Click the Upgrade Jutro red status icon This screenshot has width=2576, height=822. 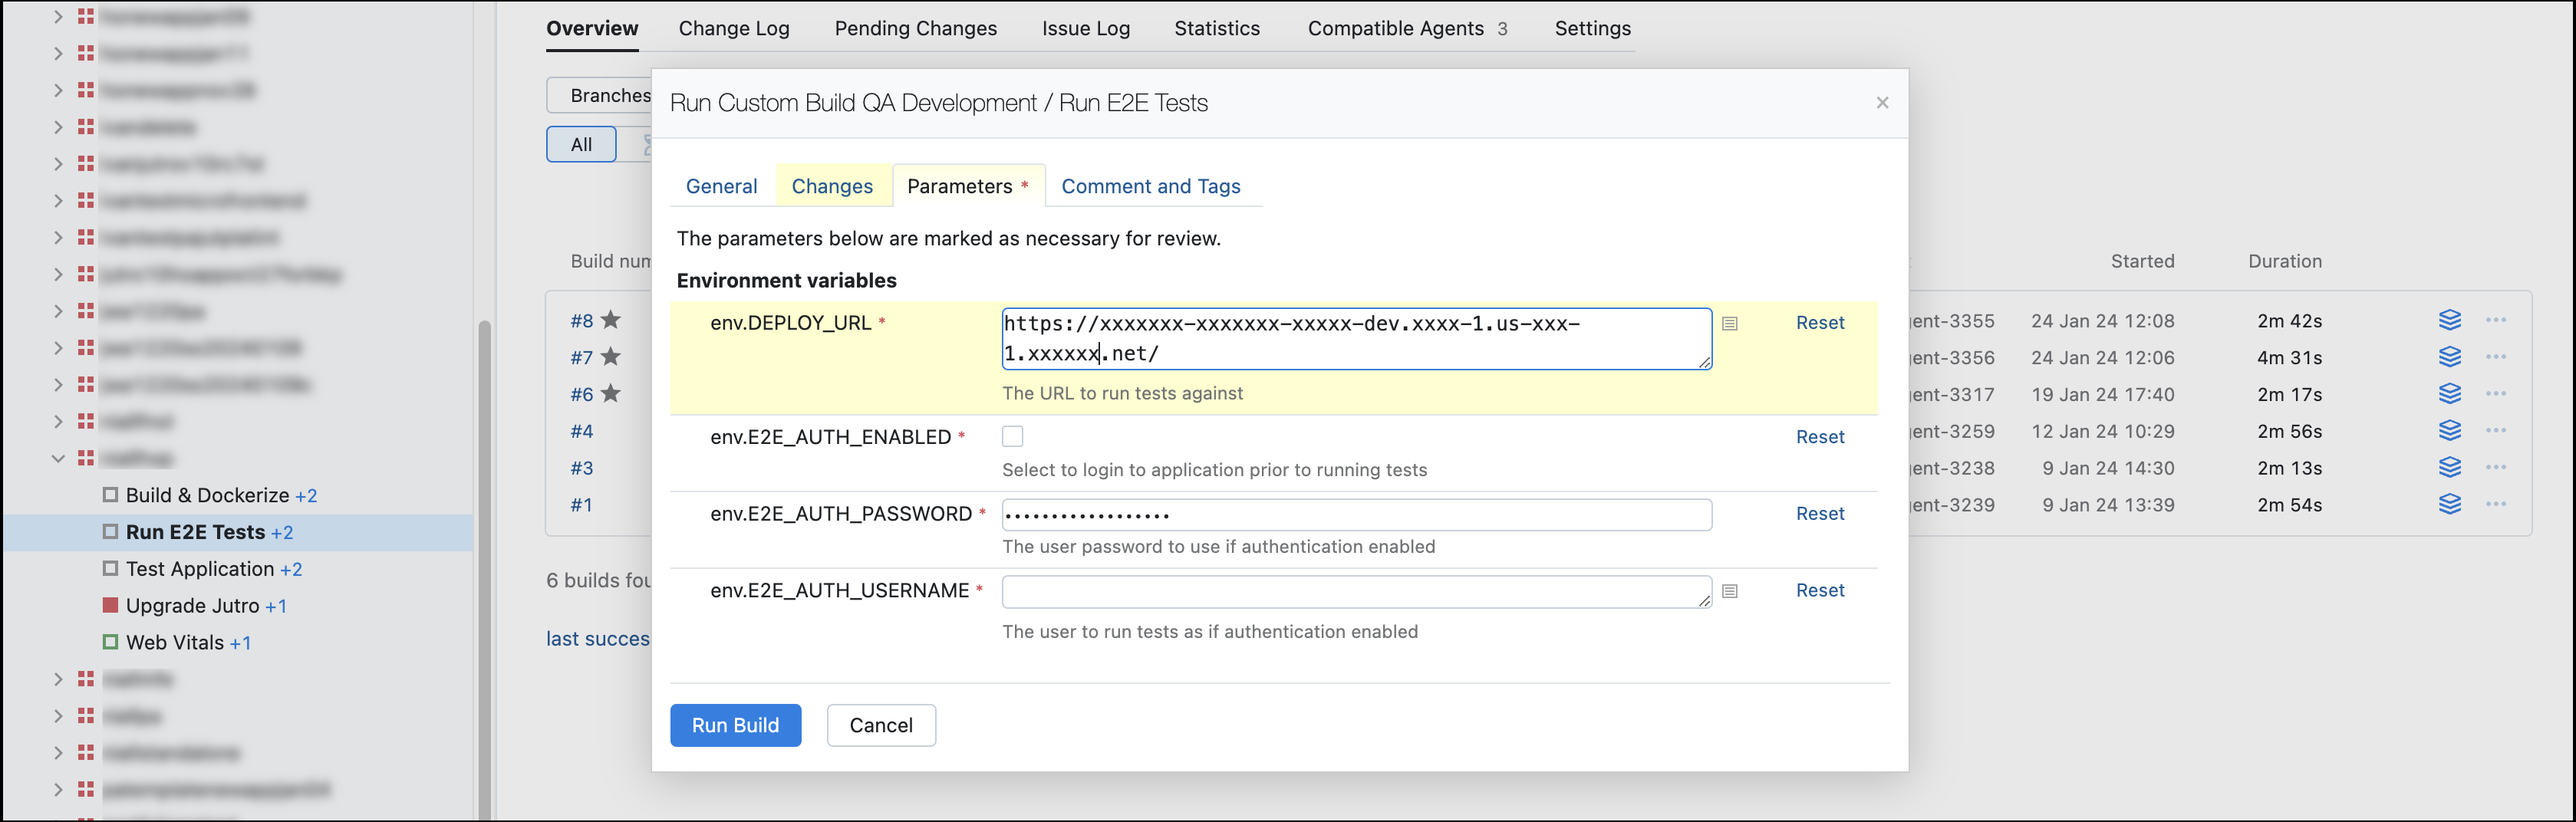coord(110,605)
